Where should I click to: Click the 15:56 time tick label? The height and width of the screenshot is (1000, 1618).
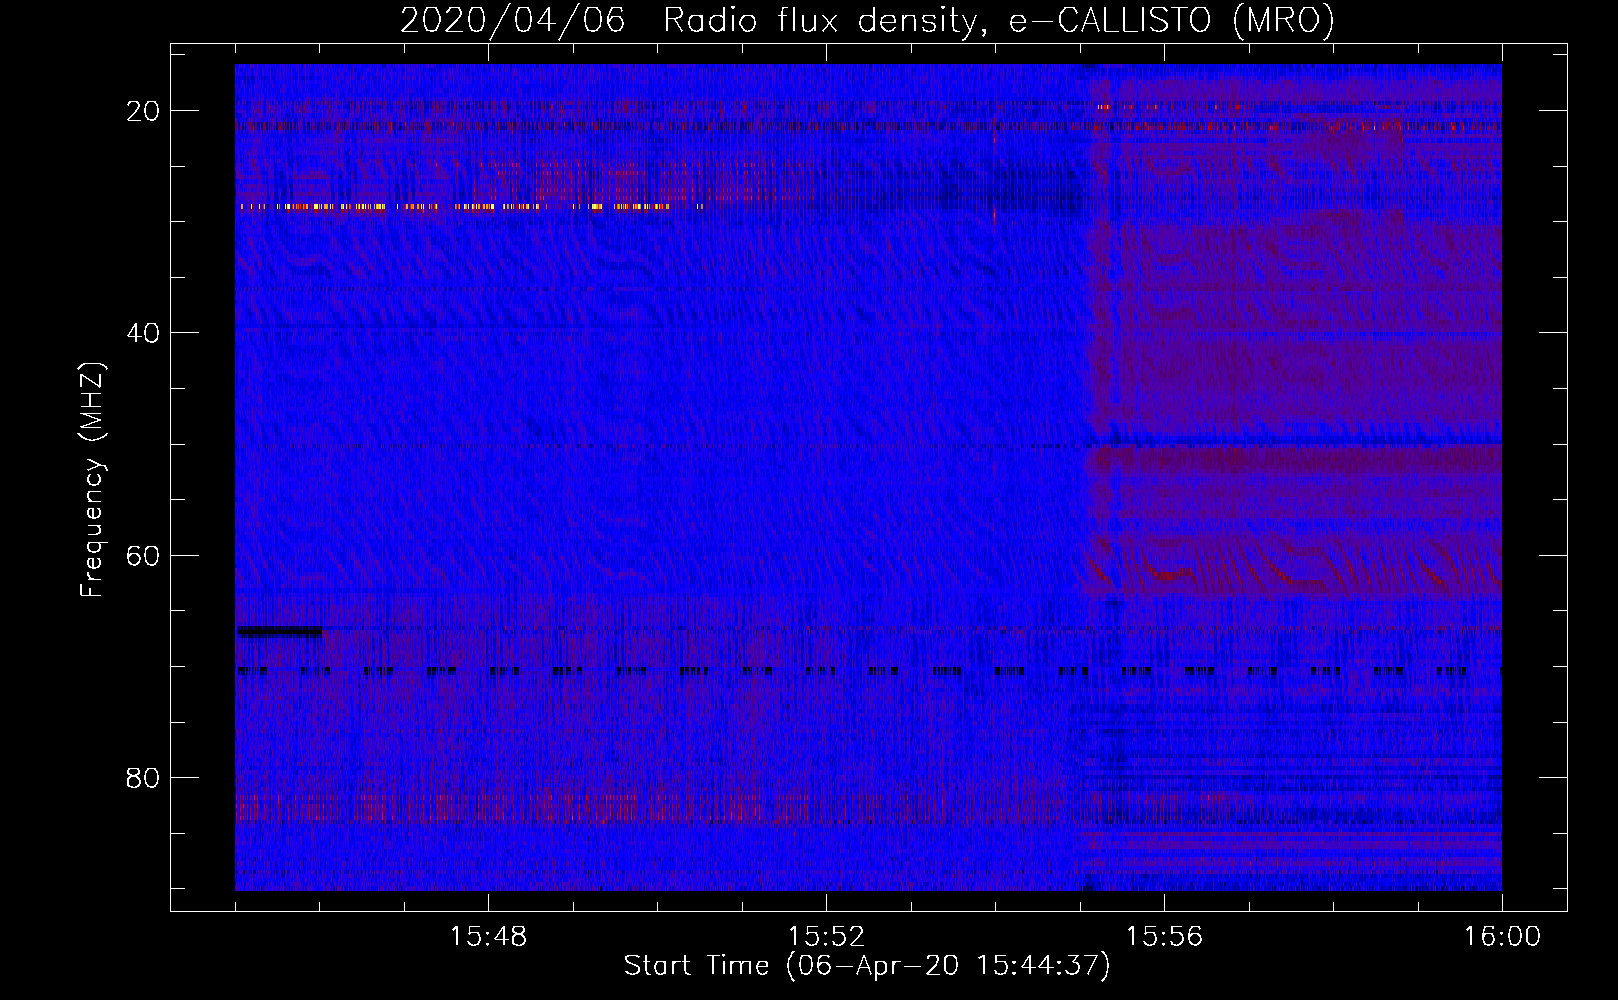tap(1164, 937)
